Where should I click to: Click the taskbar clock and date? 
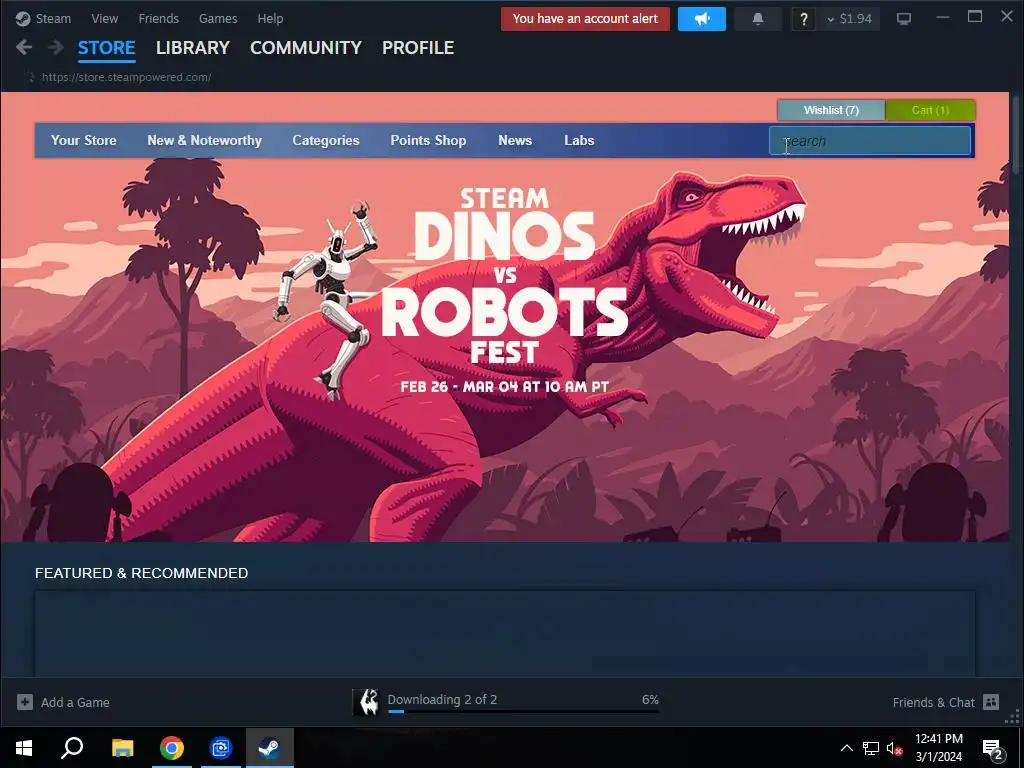tap(938, 748)
